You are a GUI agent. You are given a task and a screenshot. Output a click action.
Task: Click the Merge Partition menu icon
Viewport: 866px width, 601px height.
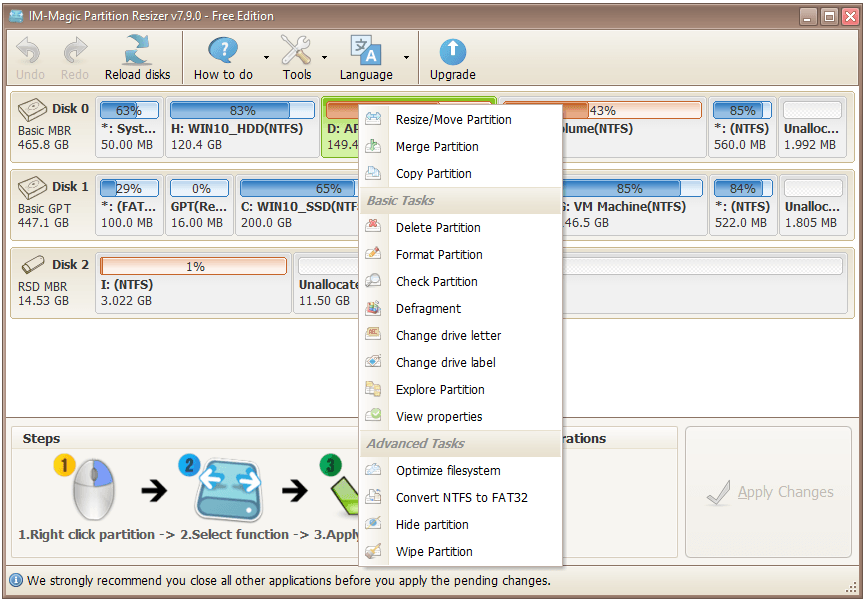point(373,146)
